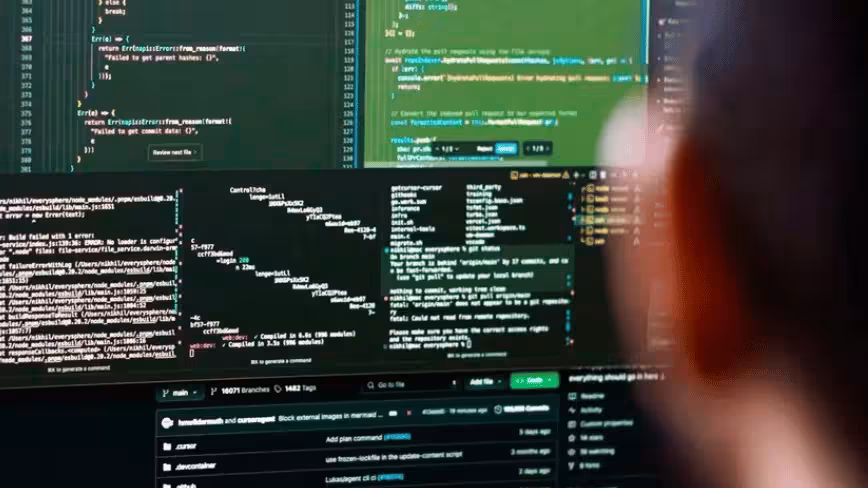Expand commit message with ellipsis button
Image resolution: width=868 pixels, height=488 pixels.
[x=392, y=413]
